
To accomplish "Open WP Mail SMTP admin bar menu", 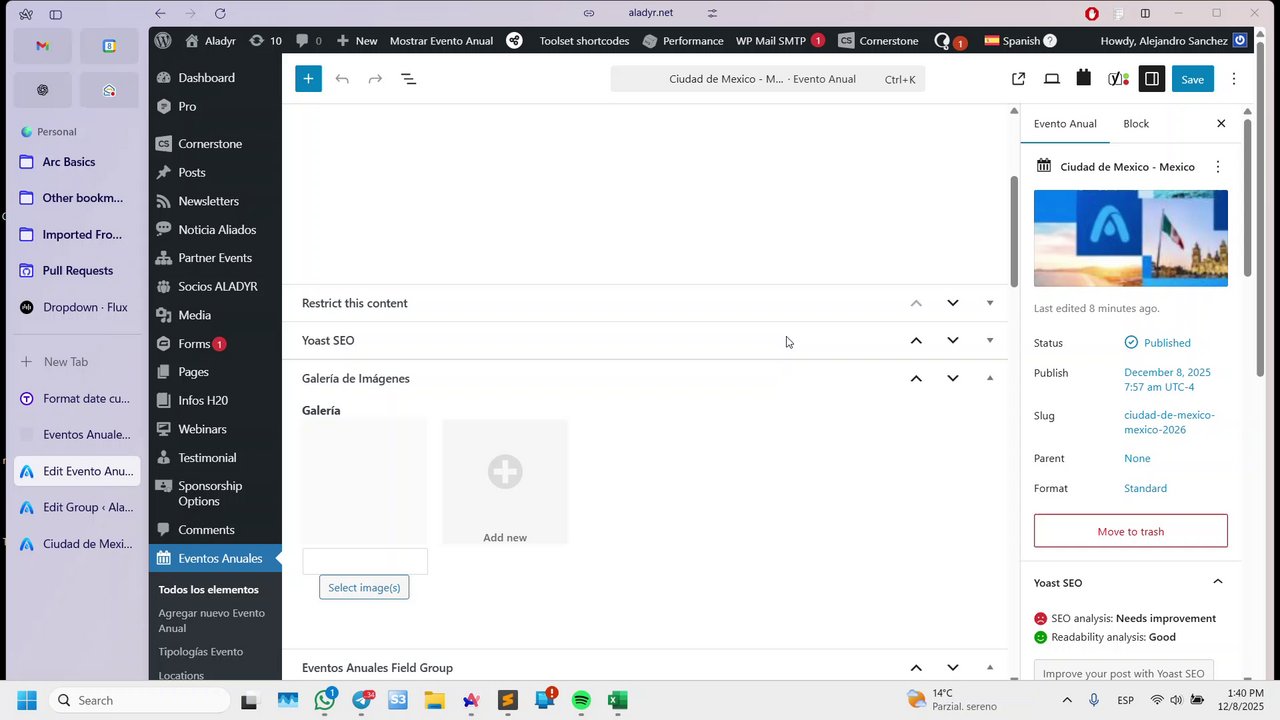I will pos(779,41).
